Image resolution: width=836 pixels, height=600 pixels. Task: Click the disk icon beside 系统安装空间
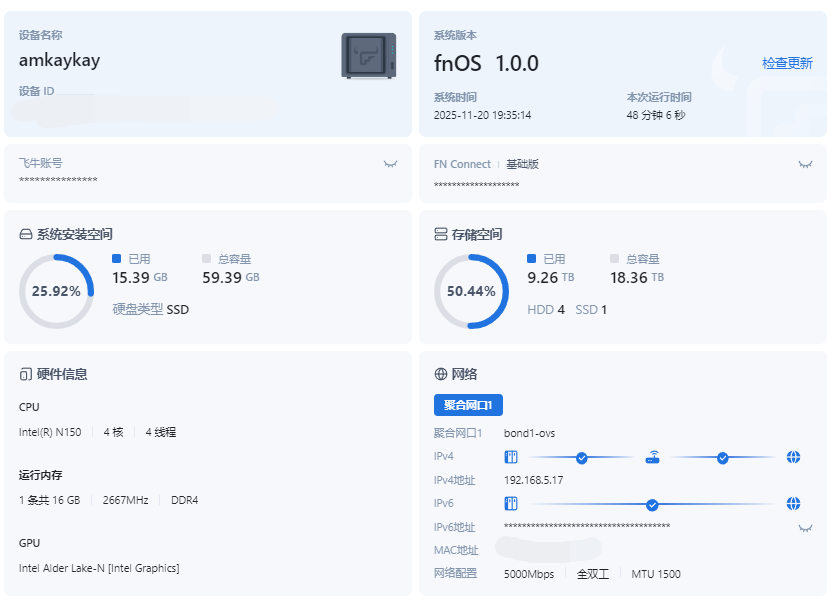[24, 233]
